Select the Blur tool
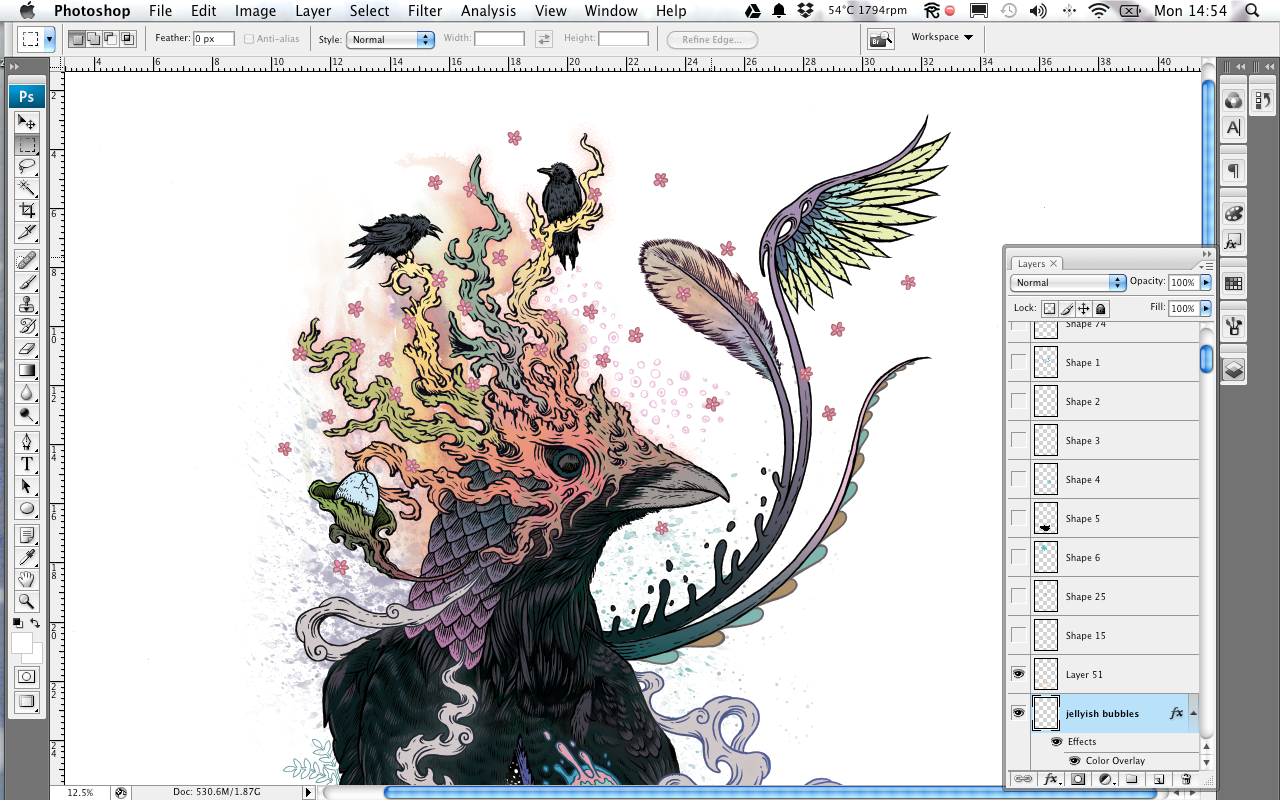 coord(27,392)
